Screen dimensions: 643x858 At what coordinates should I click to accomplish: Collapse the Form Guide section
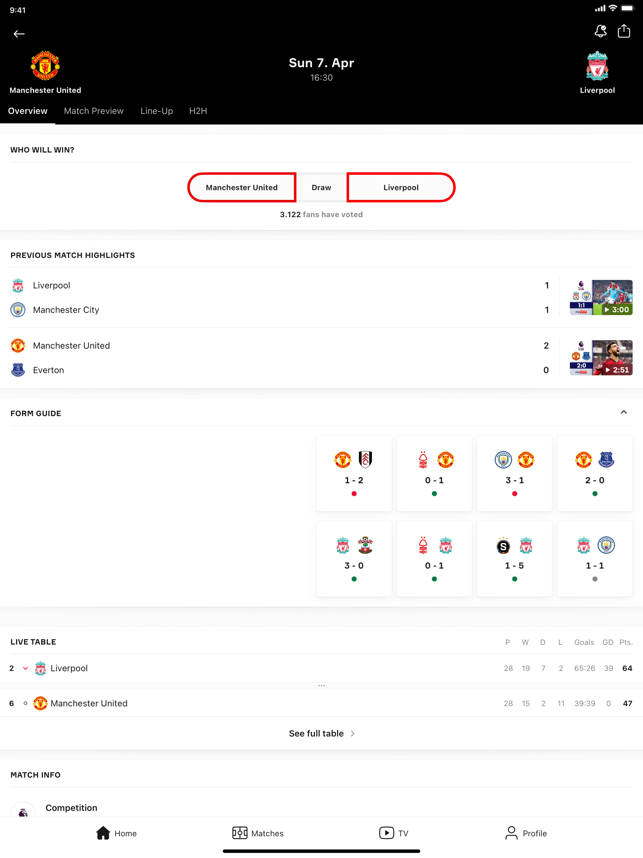point(624,413)
